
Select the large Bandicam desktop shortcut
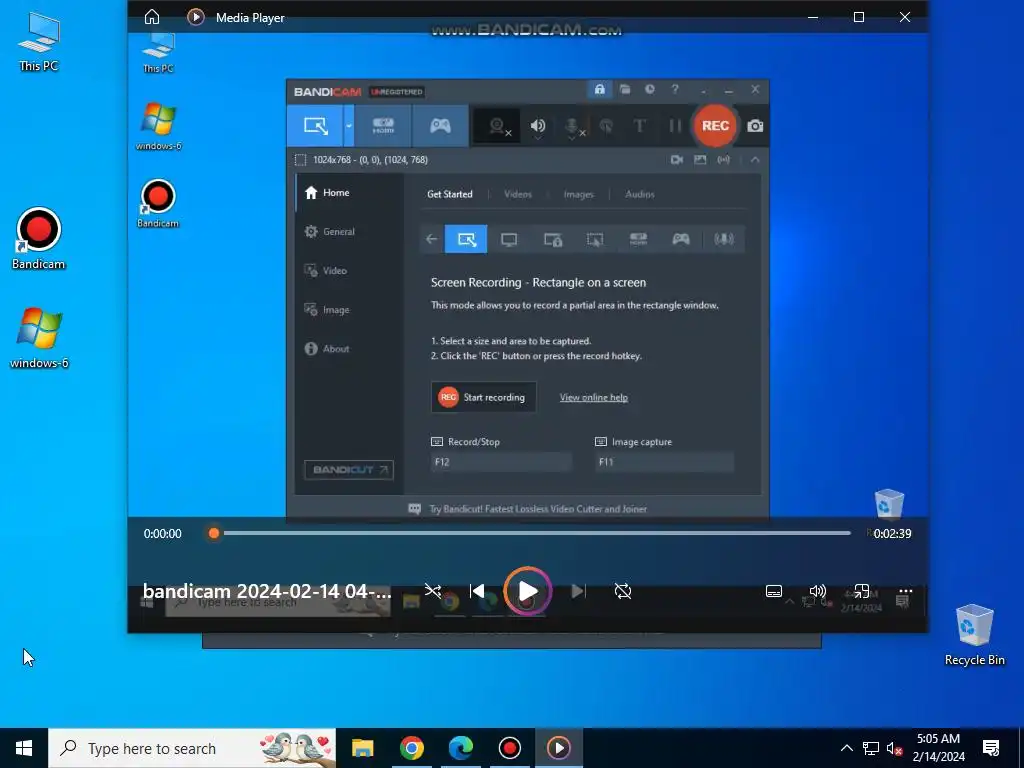[39, 238]
